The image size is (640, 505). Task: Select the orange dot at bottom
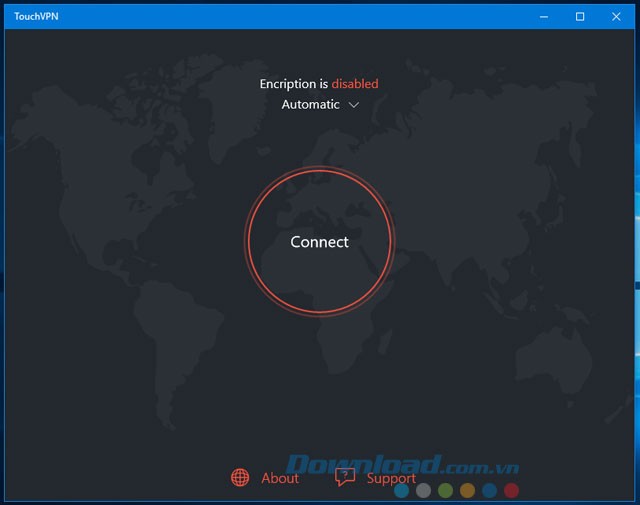[468, 490]
